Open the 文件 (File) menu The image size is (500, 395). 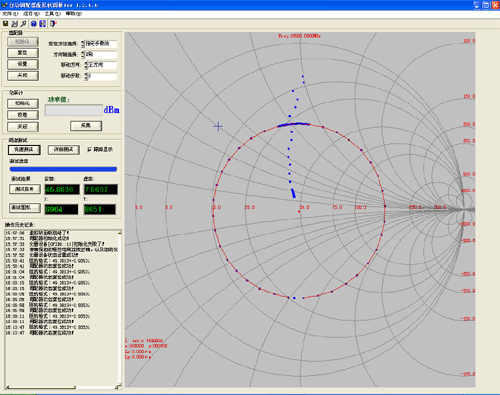[10, 14]
